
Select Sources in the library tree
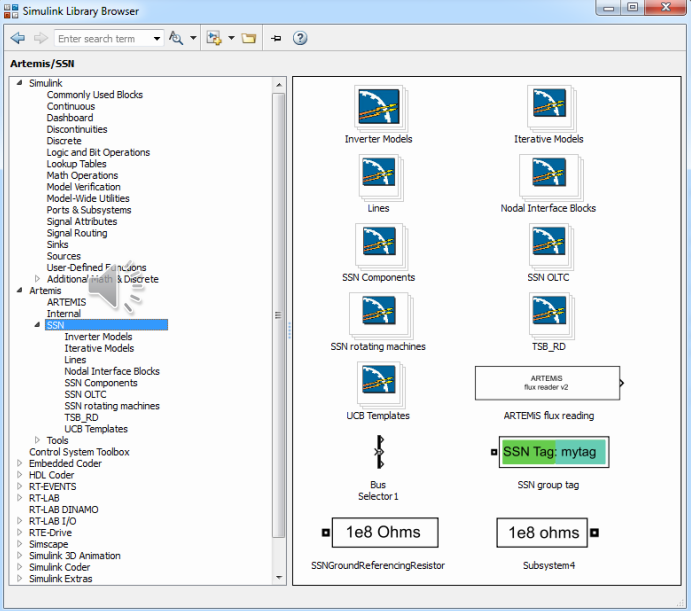(x=64, y=256)
